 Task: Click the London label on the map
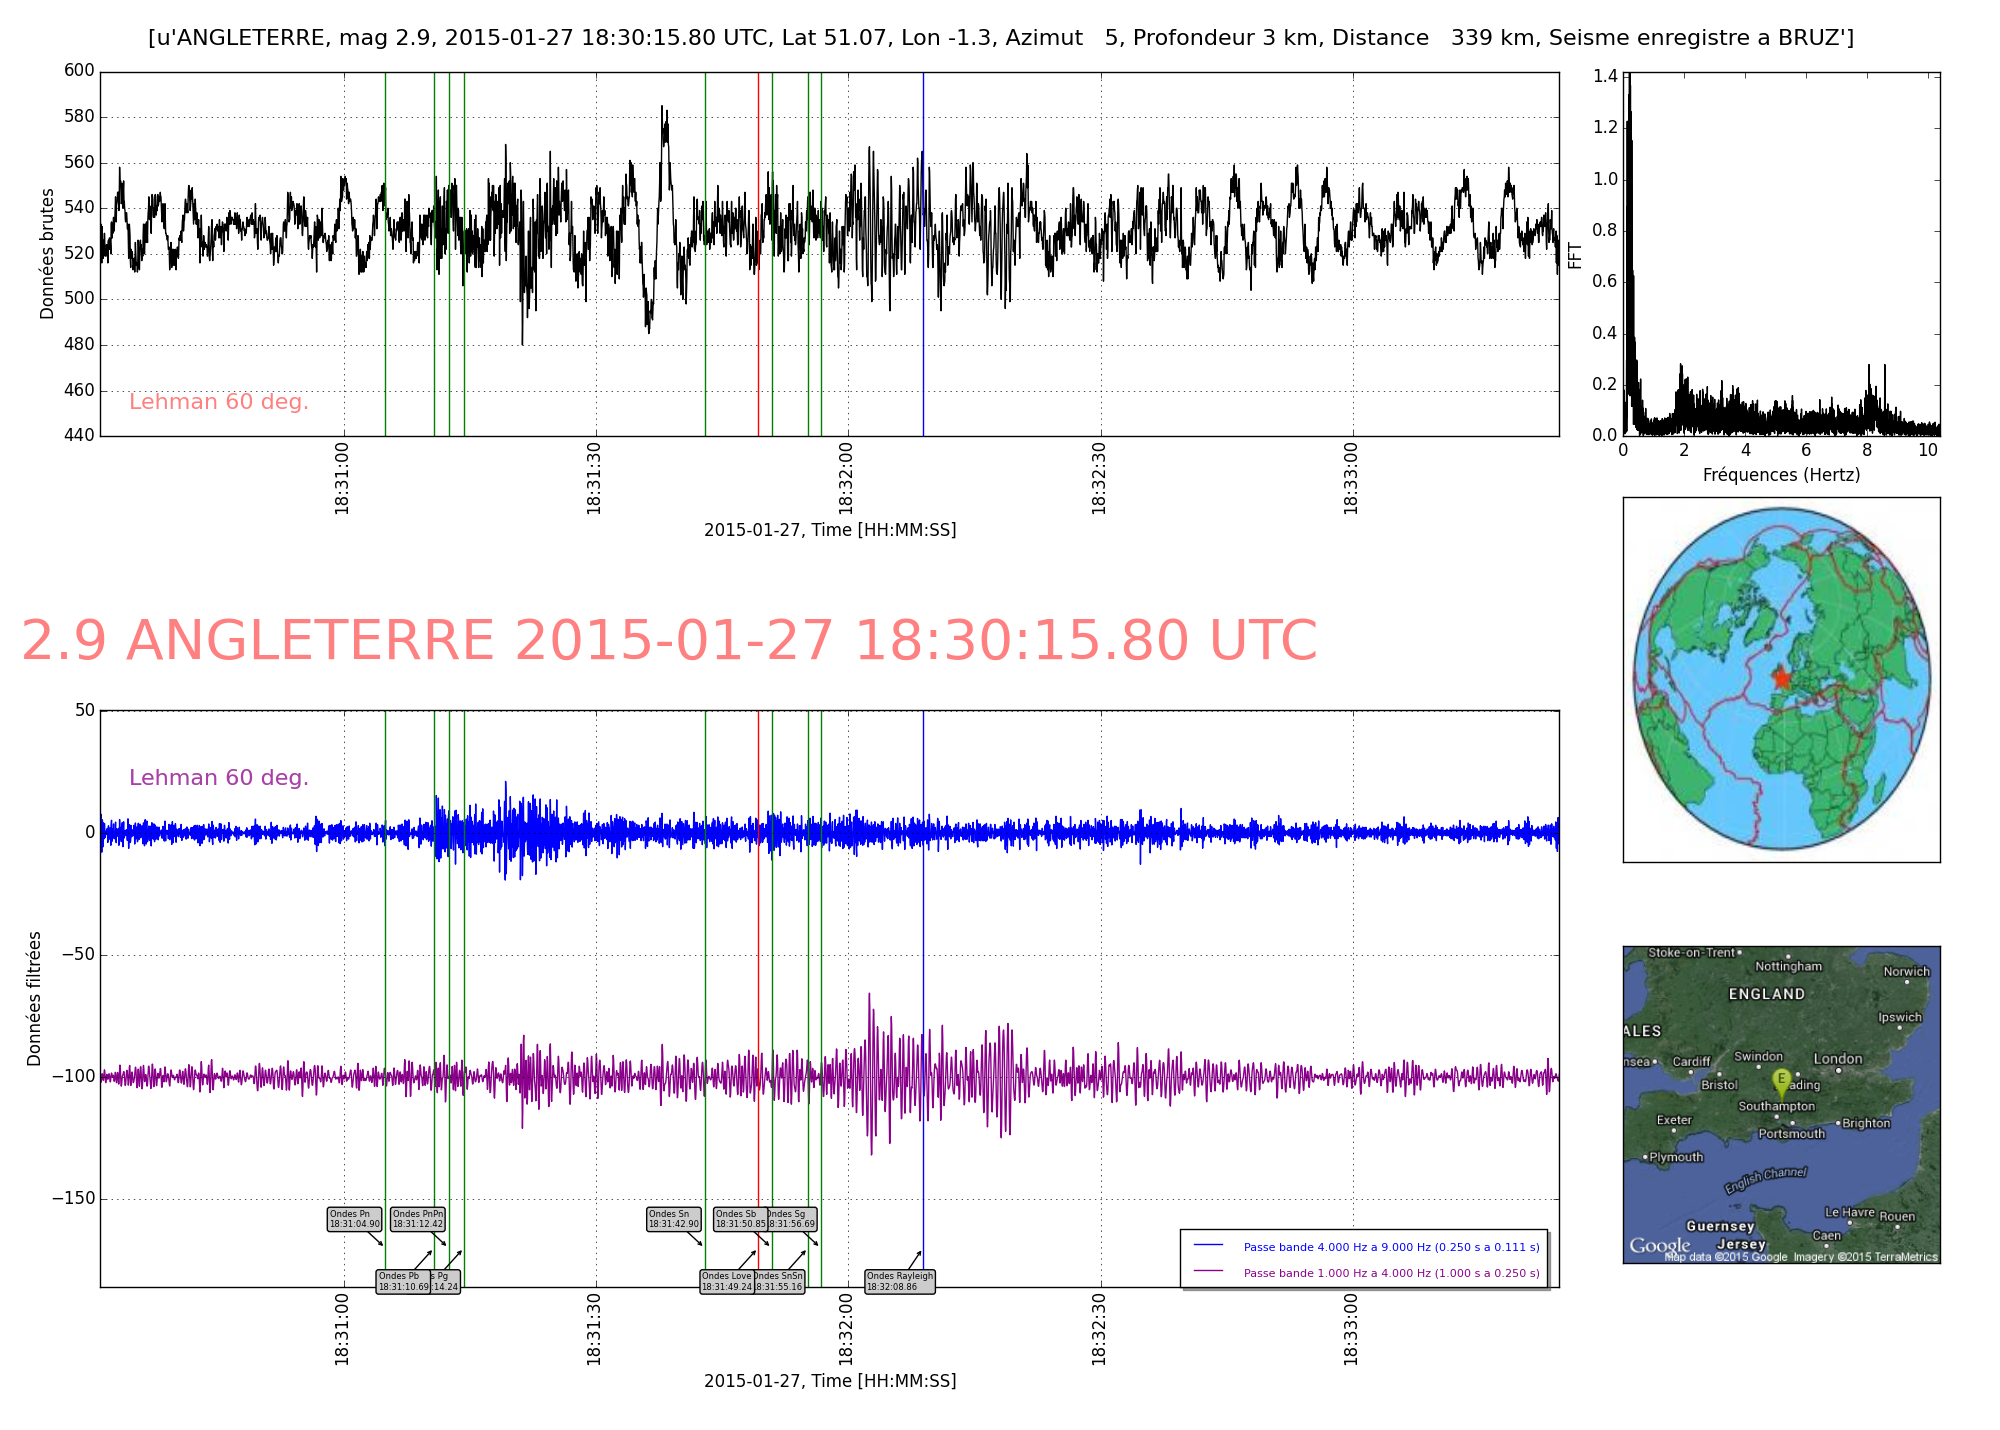coord(1838,1059)
